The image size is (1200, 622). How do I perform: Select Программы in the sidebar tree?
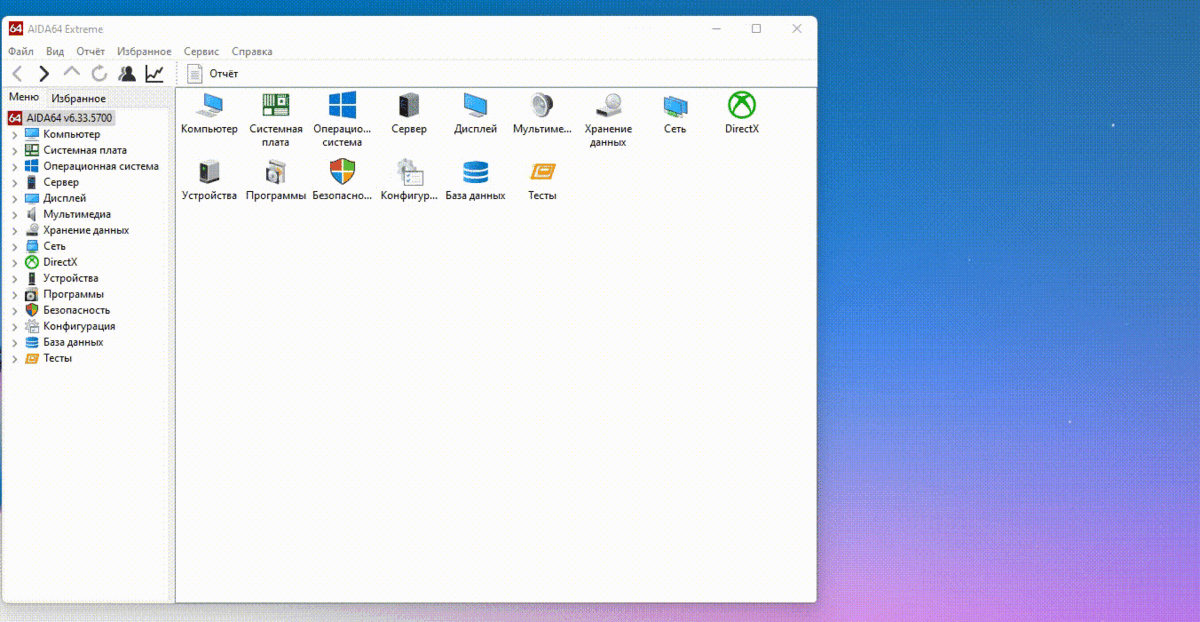coord(74,294)
